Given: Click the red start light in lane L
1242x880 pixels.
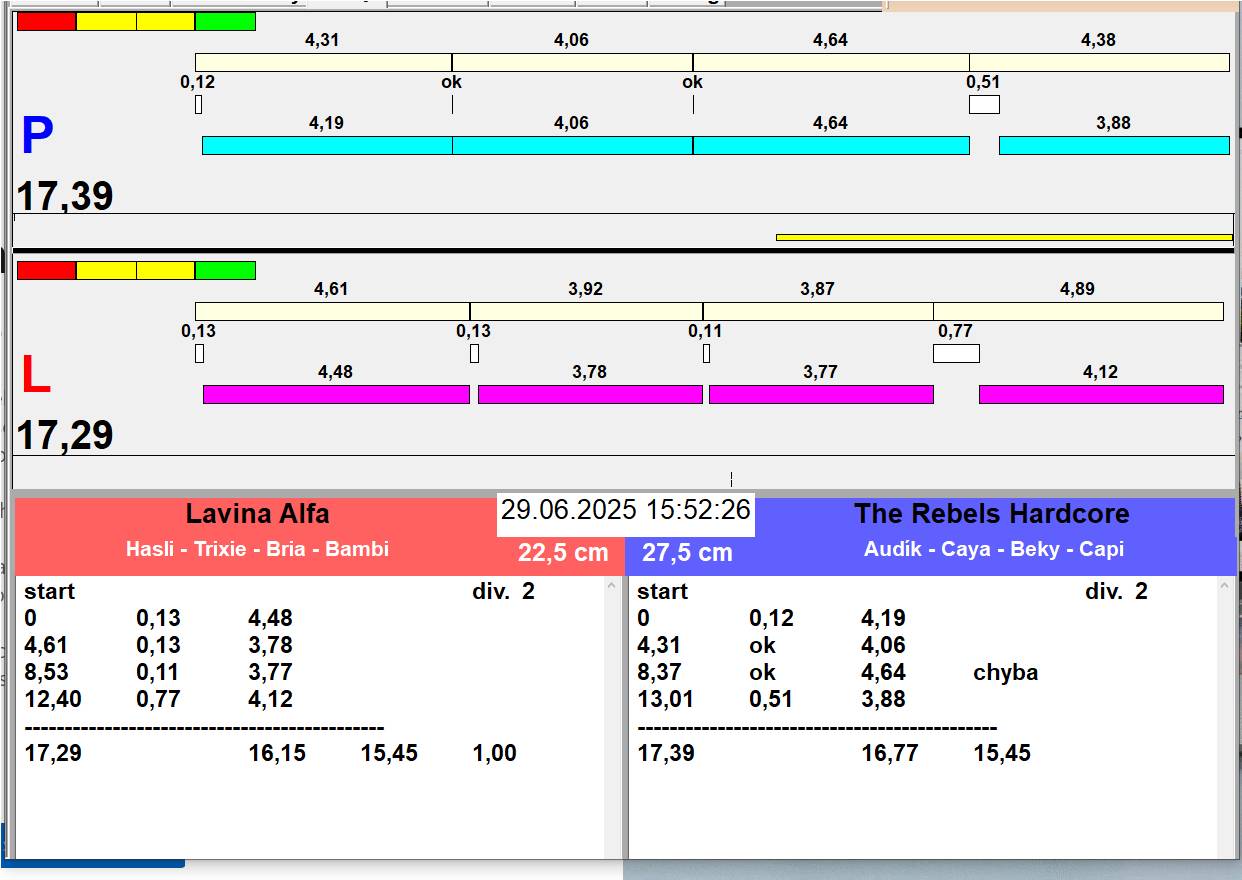Looking at the screenshot, I should click(x=47, y=270).
